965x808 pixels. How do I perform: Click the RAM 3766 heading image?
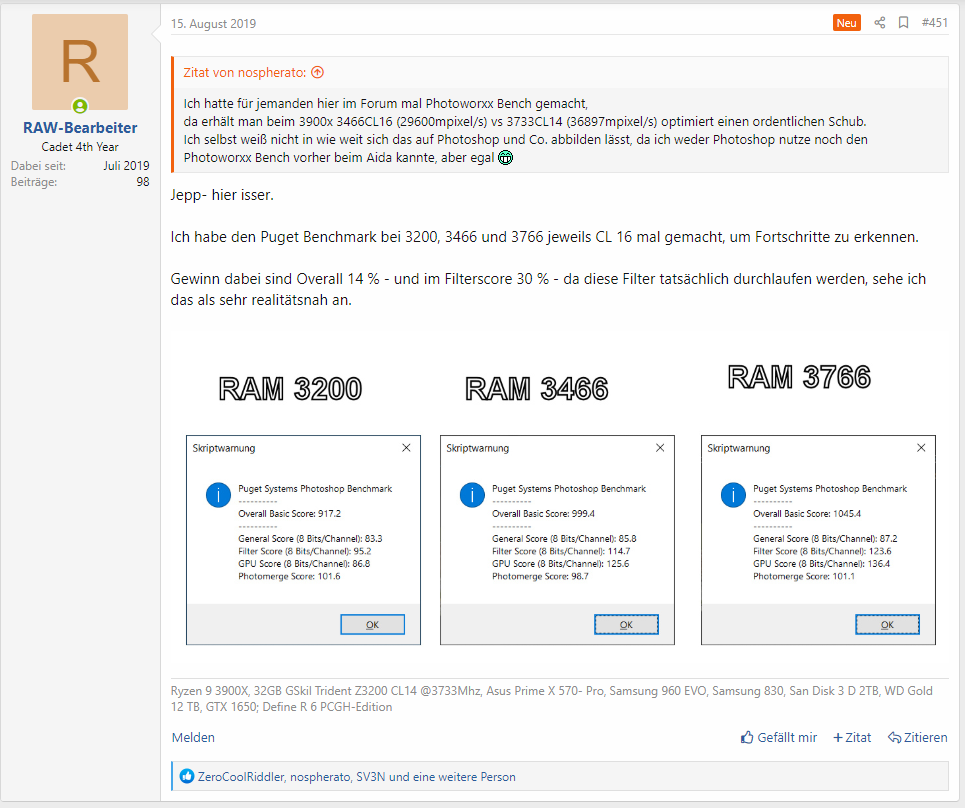(x=799, y=377)
